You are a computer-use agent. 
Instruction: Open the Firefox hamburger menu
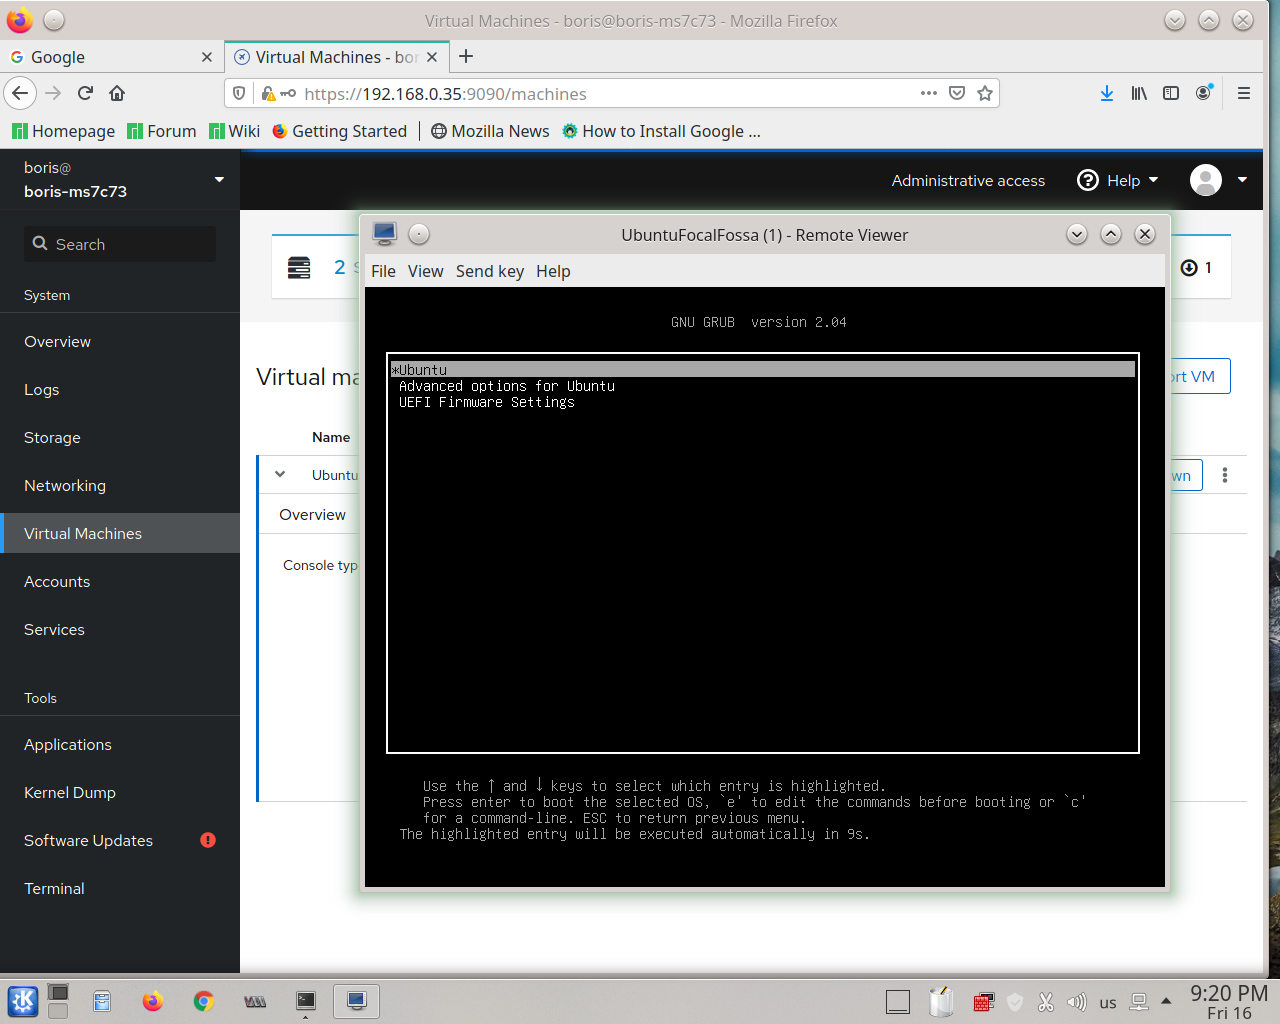pyautogui.click(x=1243, y=93)
